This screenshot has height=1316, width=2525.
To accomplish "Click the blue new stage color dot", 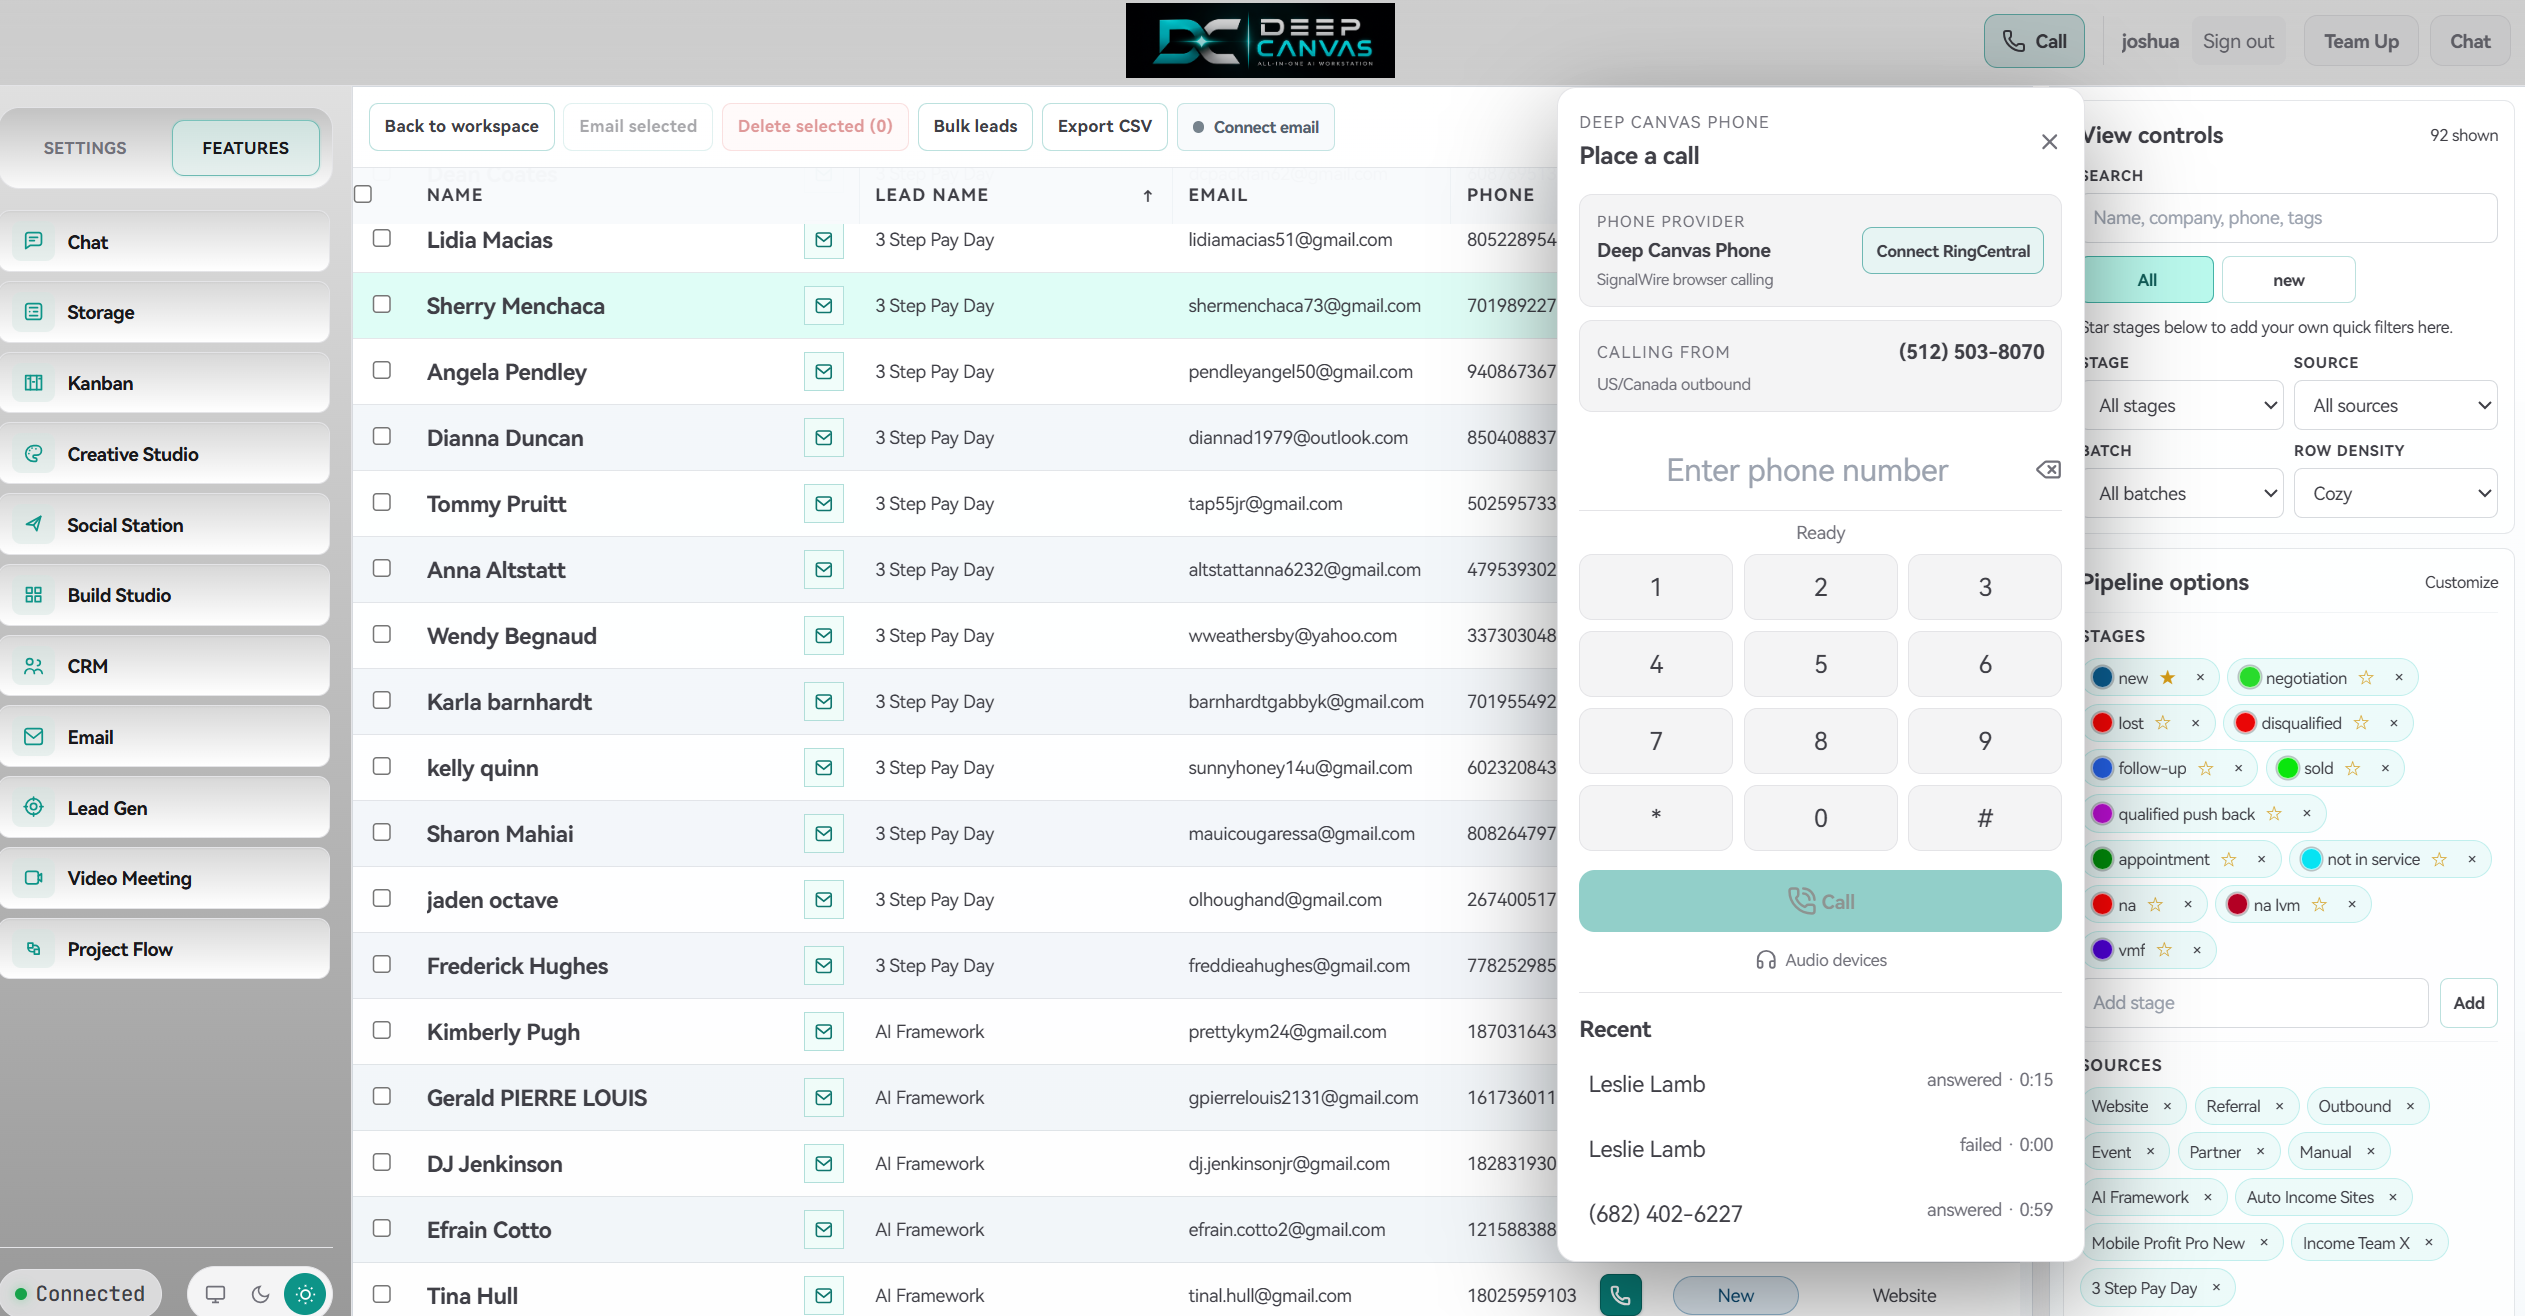I will coord(2102,678).
